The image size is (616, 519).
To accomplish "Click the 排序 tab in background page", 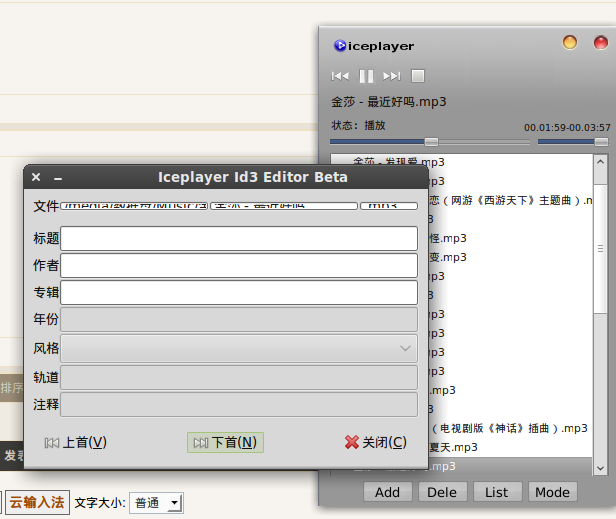I will coord(12,388).
